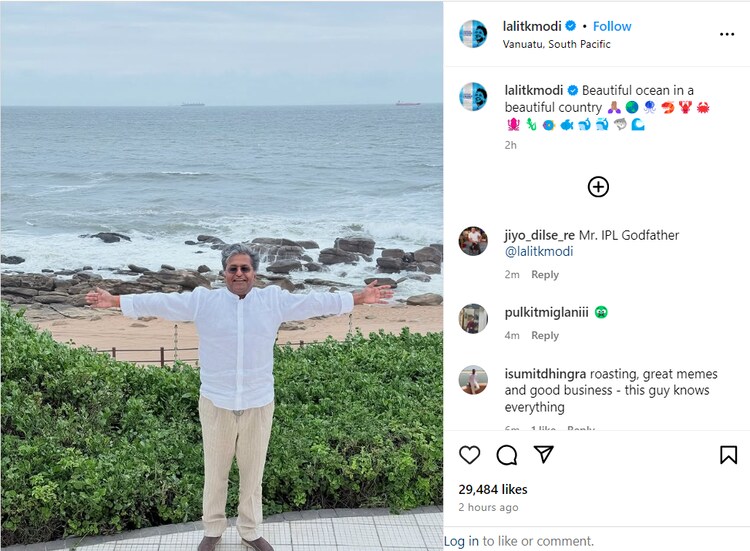Image resolution: width=750 pixels, height=551 pixels.
Task: Save post with bookmark icon
Action: (728, 455)
